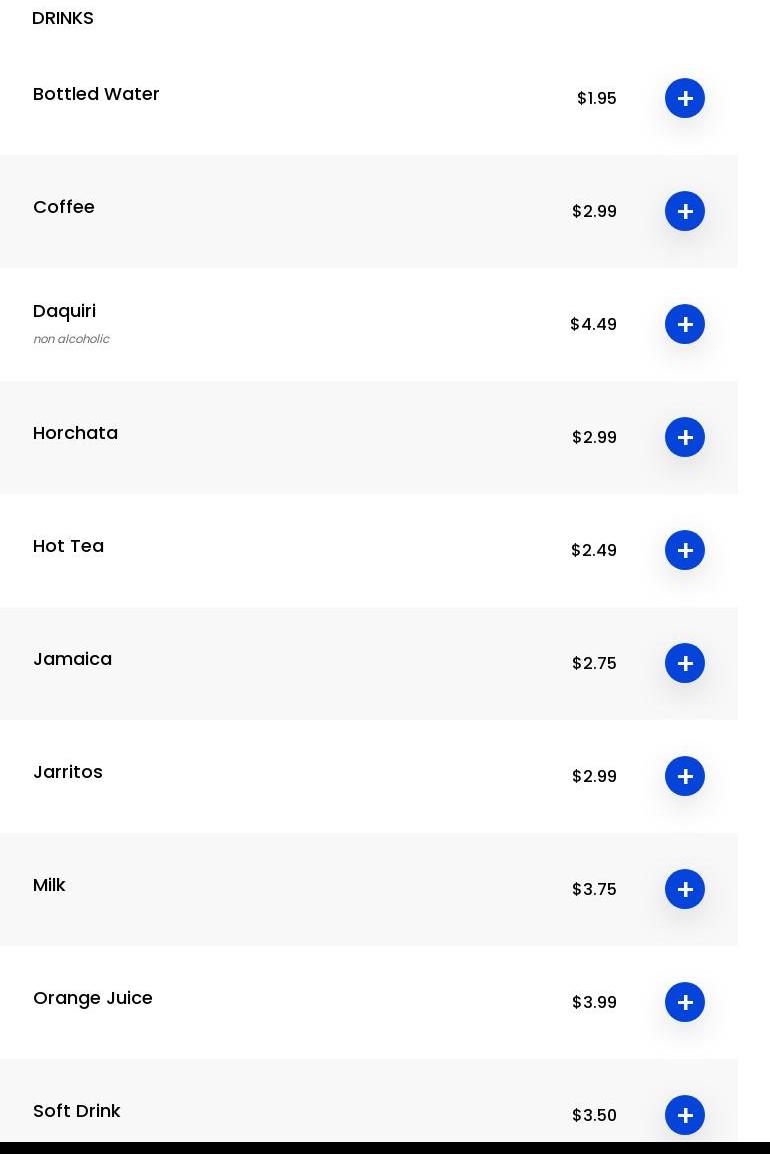Click the Daquiri item title
Viewport: 770px width, 1154px height.
point(64,311)
